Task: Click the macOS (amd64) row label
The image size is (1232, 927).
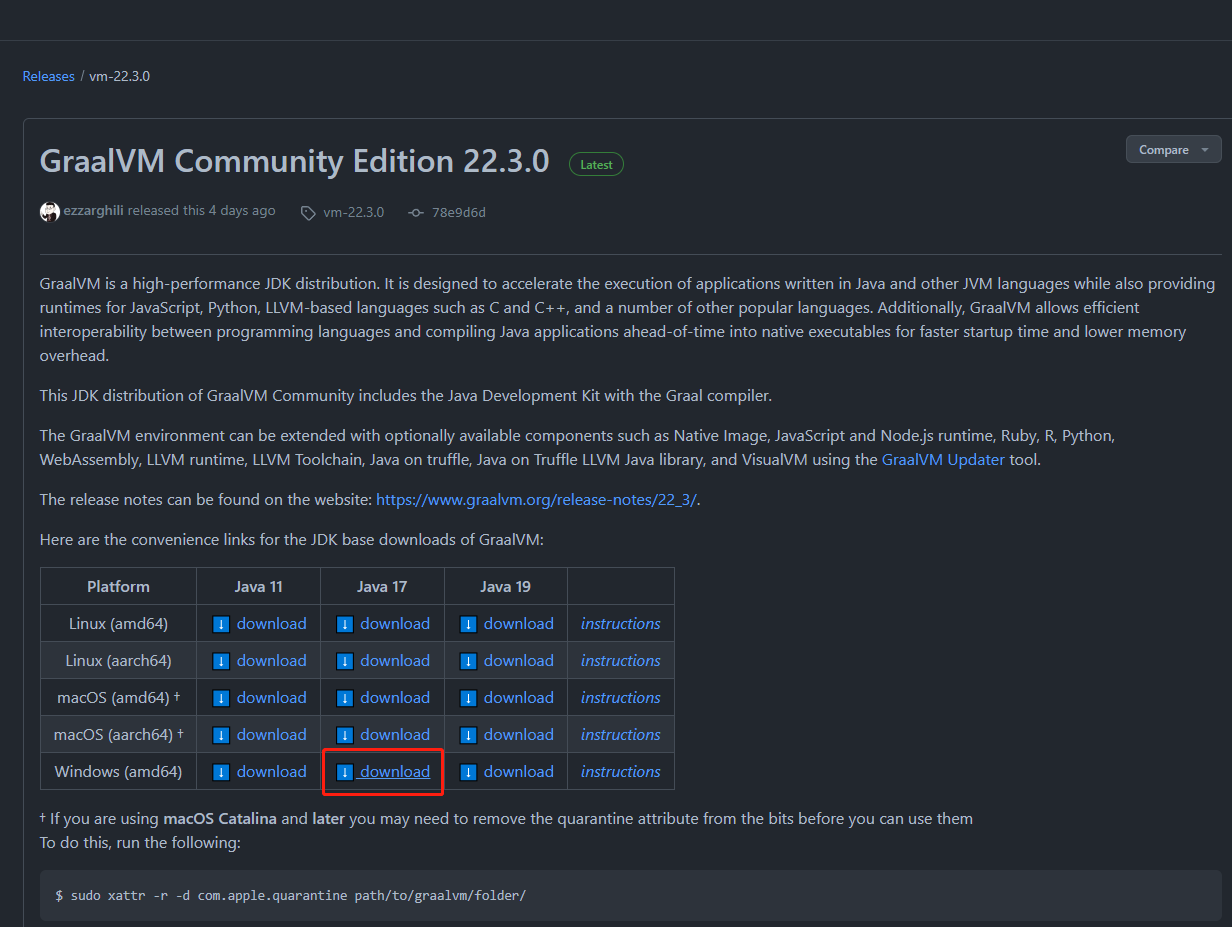Action: (x=118, y=698)
